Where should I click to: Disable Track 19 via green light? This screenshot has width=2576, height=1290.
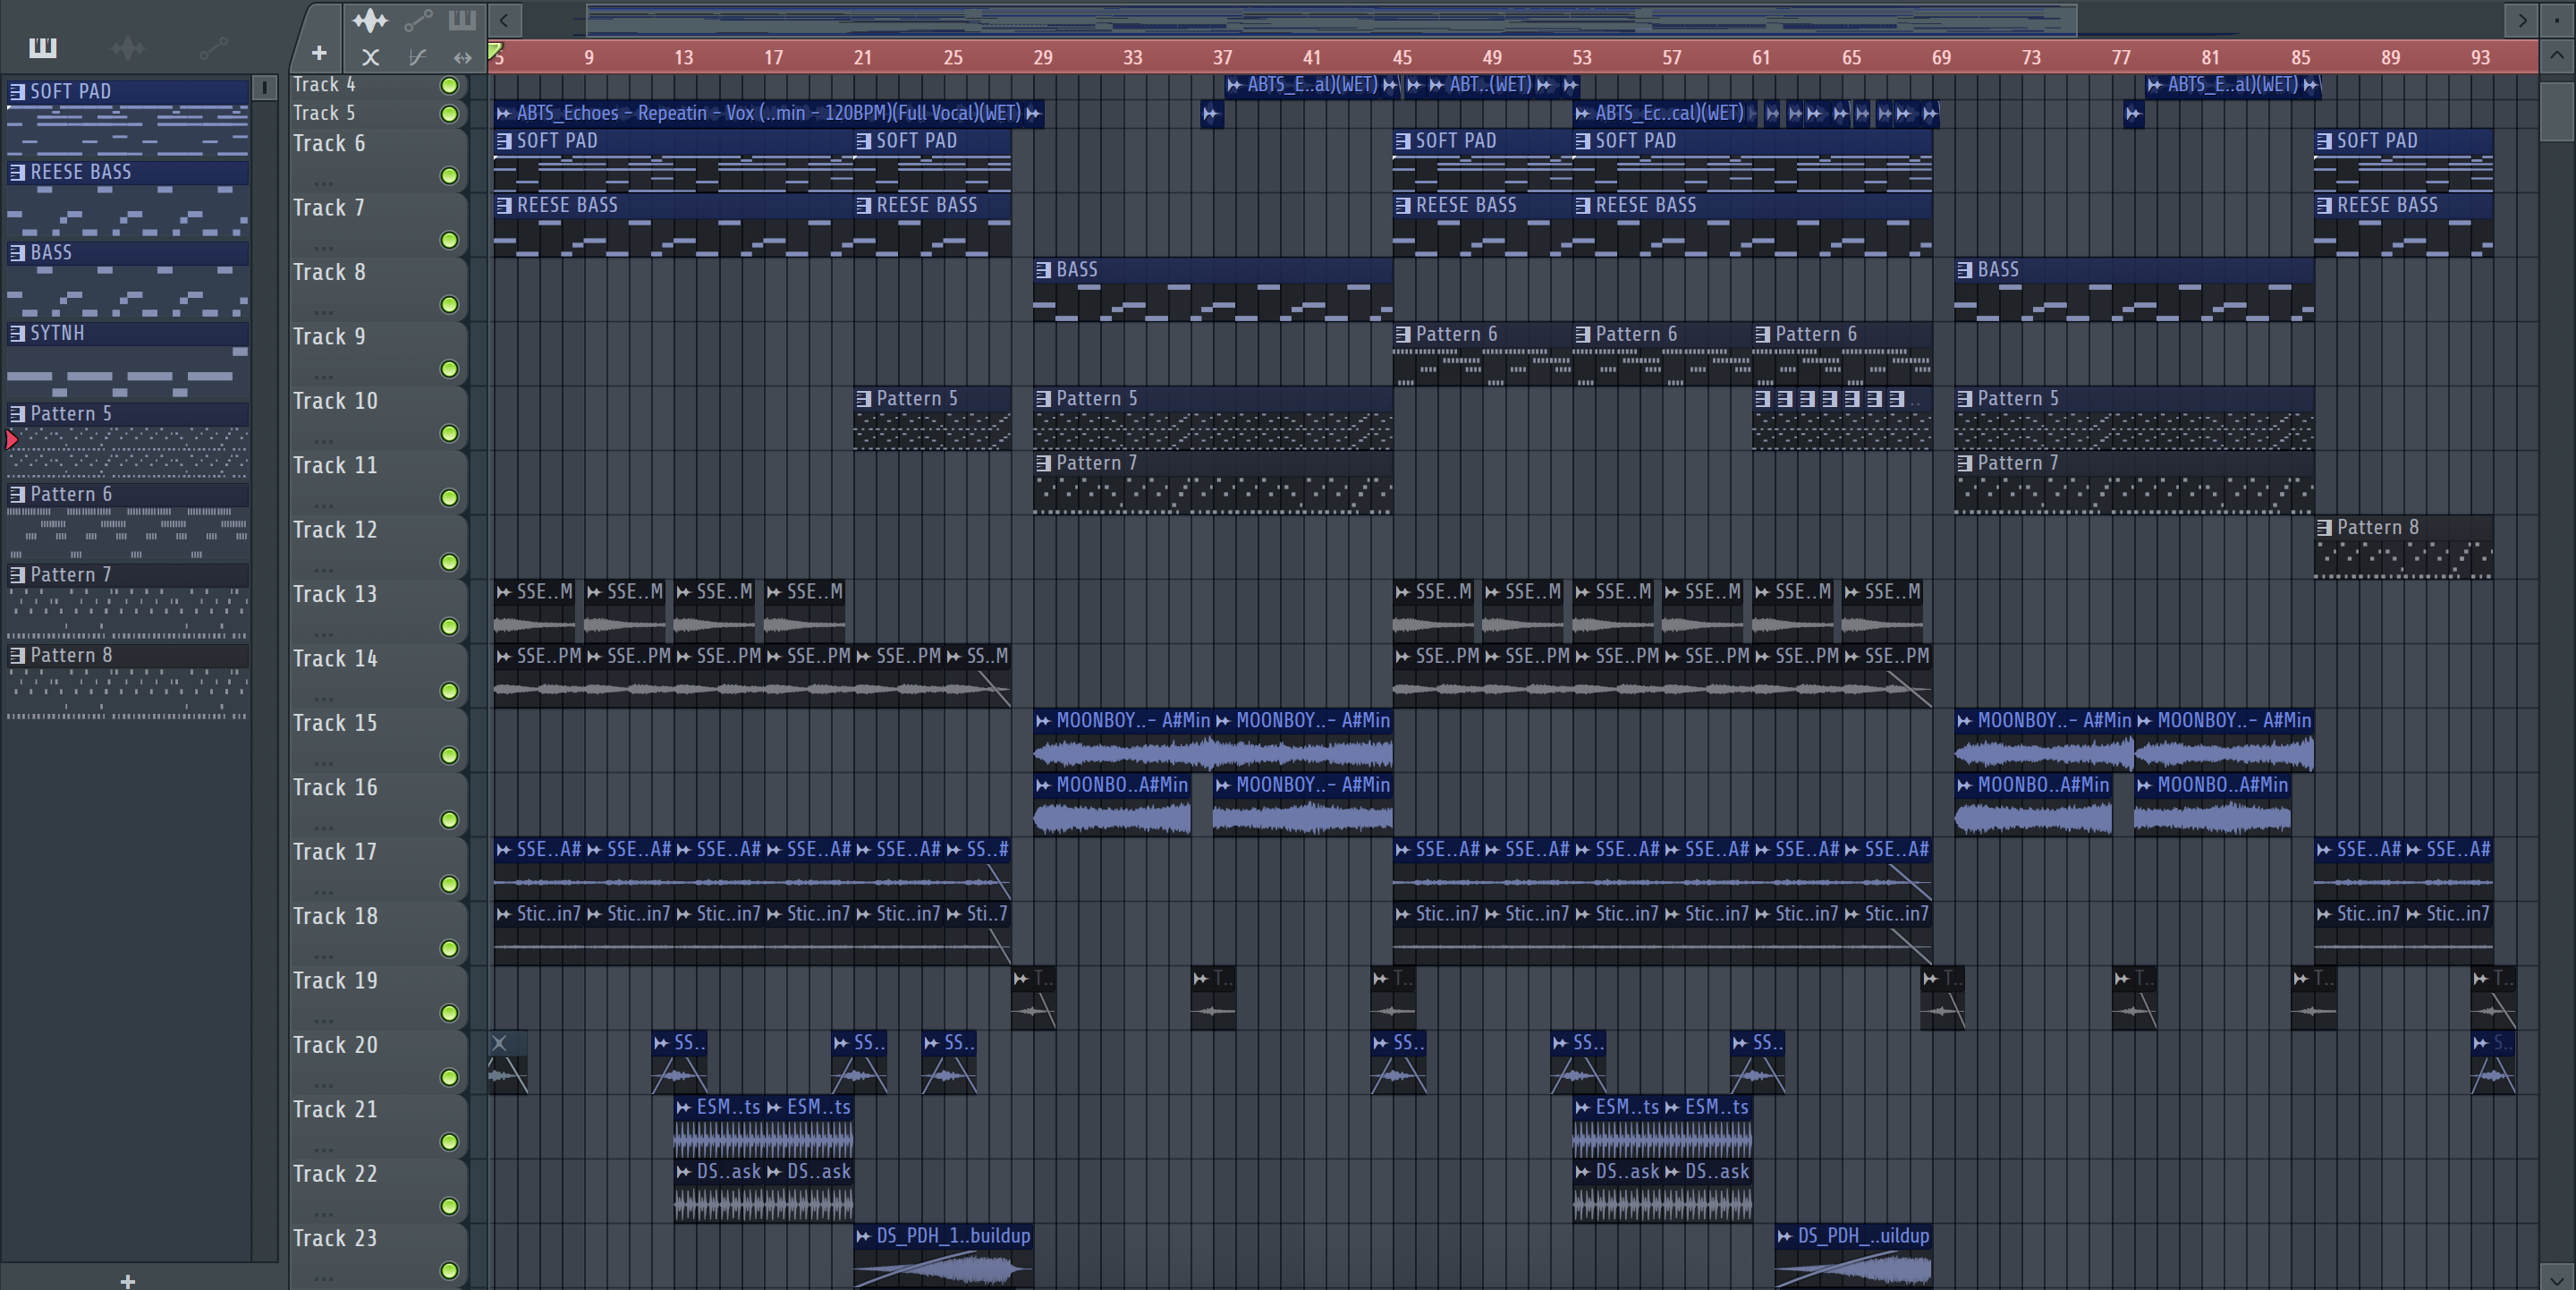[450, 1014]
